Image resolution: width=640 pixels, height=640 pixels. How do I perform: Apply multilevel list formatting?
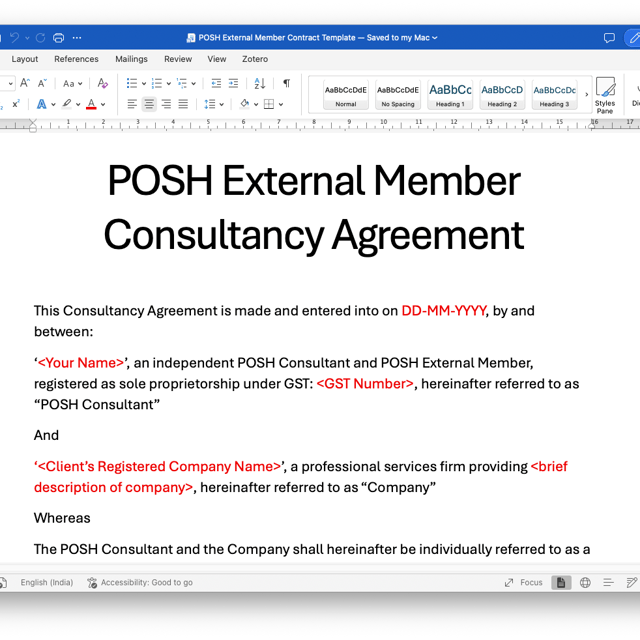point(182,83)
